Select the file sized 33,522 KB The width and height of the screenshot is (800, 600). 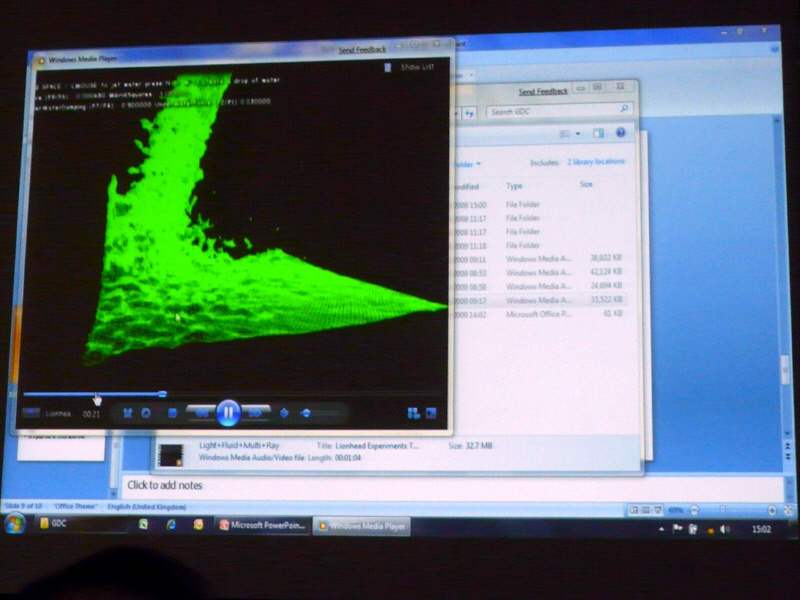538,300
